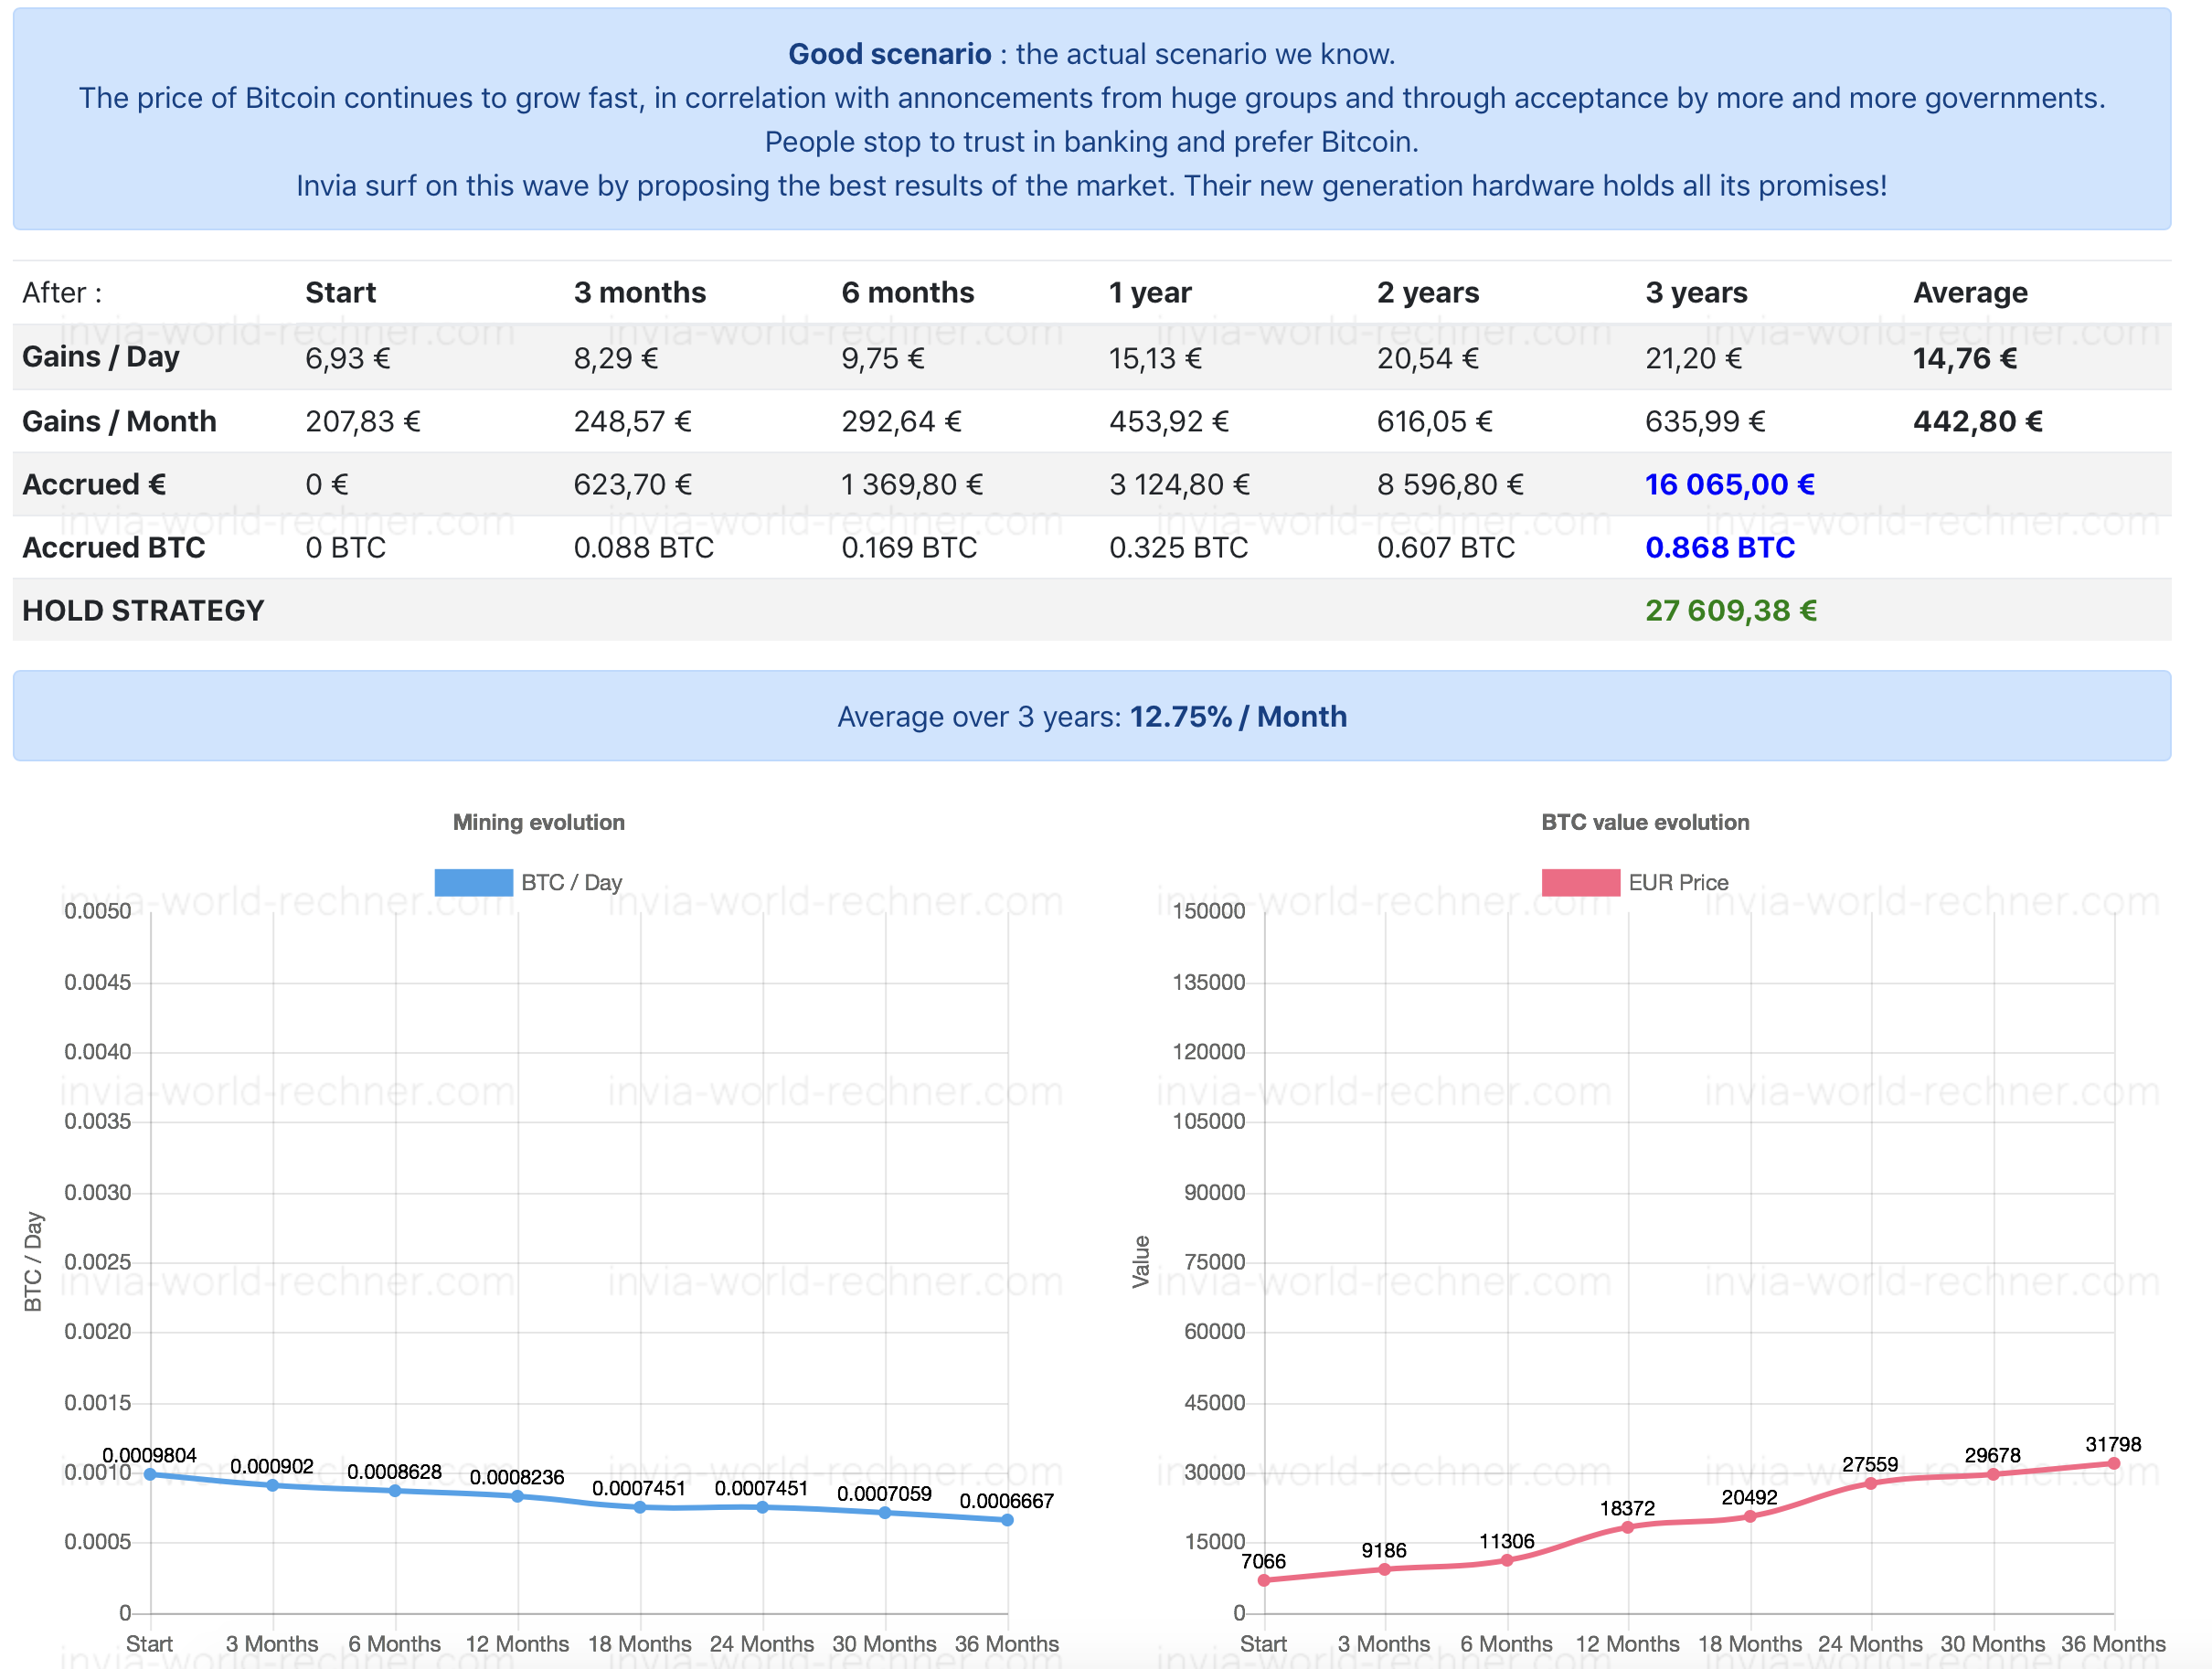Image resolution: width=2212 pixels, height=1669 pixels.
Task: Click the 27 609,38 € hold strategy value
Action: point(1730,610)
